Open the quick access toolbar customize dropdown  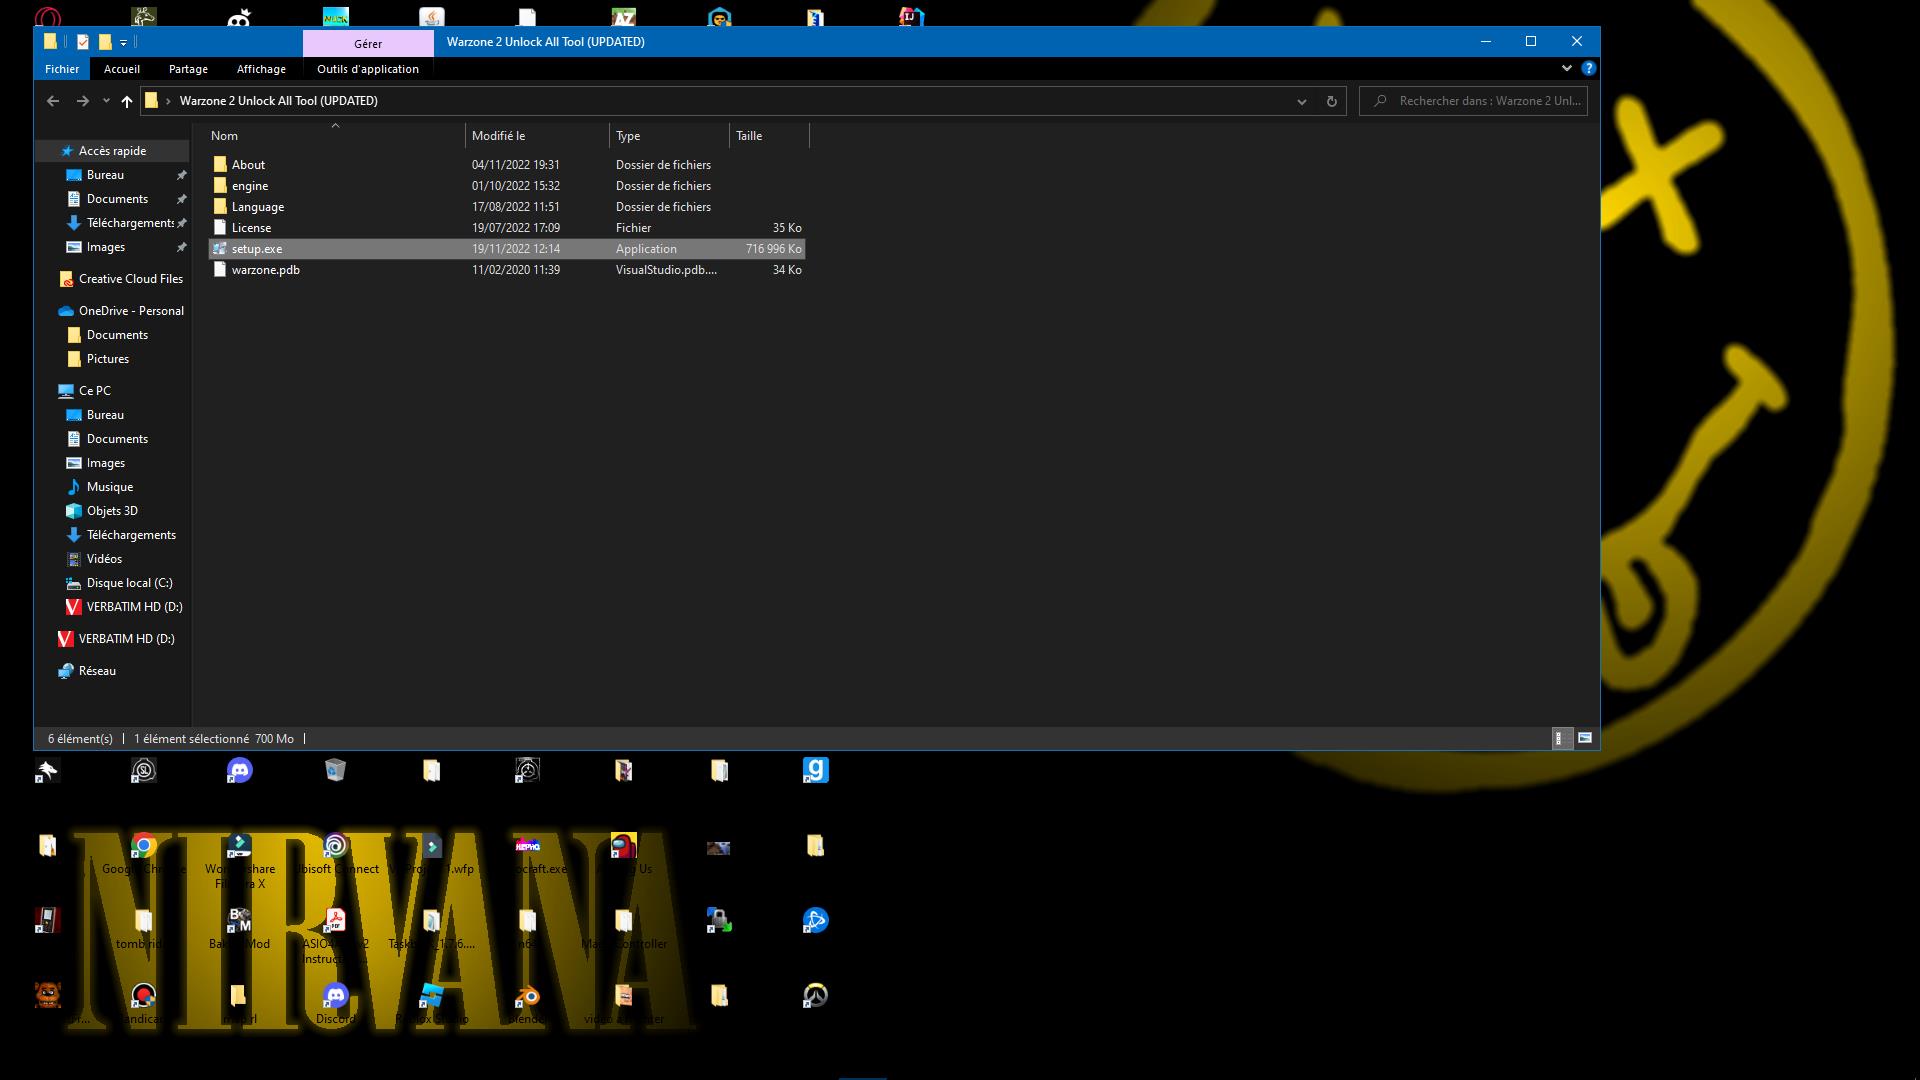coord(123,42)
